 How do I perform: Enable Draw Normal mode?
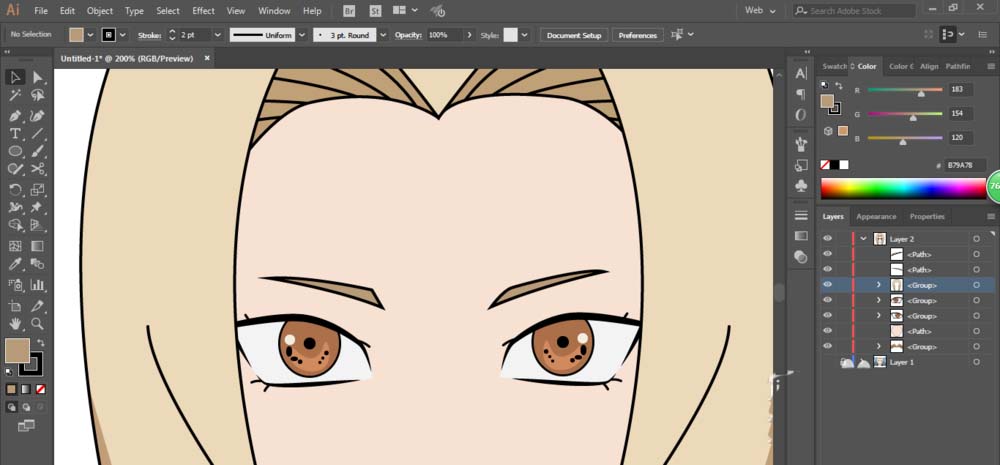[11, 407]
